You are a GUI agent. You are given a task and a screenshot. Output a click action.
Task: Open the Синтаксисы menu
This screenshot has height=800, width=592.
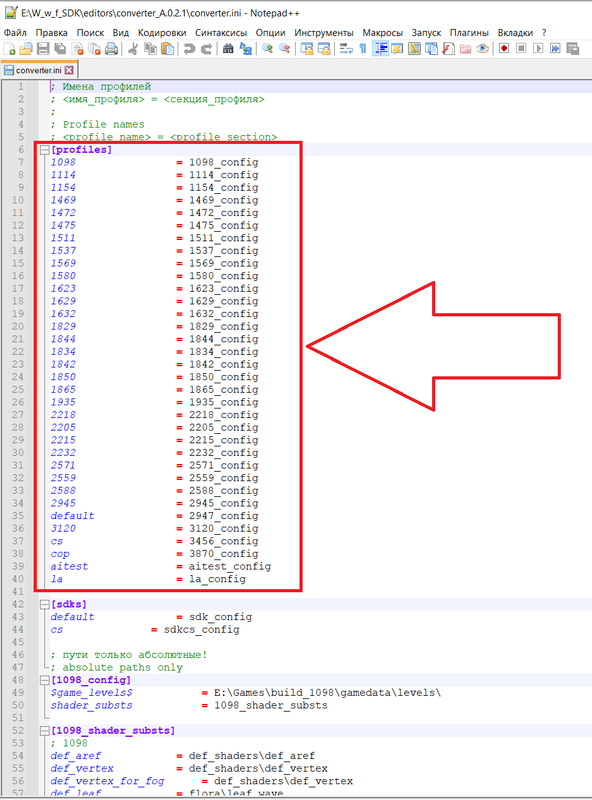221,33
